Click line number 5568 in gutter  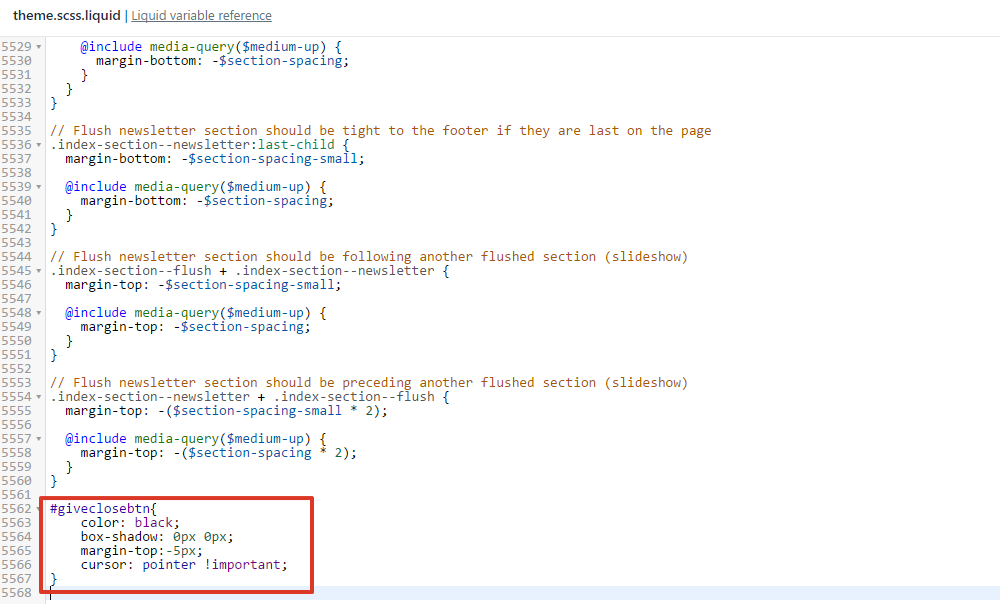tap(17, 593)
